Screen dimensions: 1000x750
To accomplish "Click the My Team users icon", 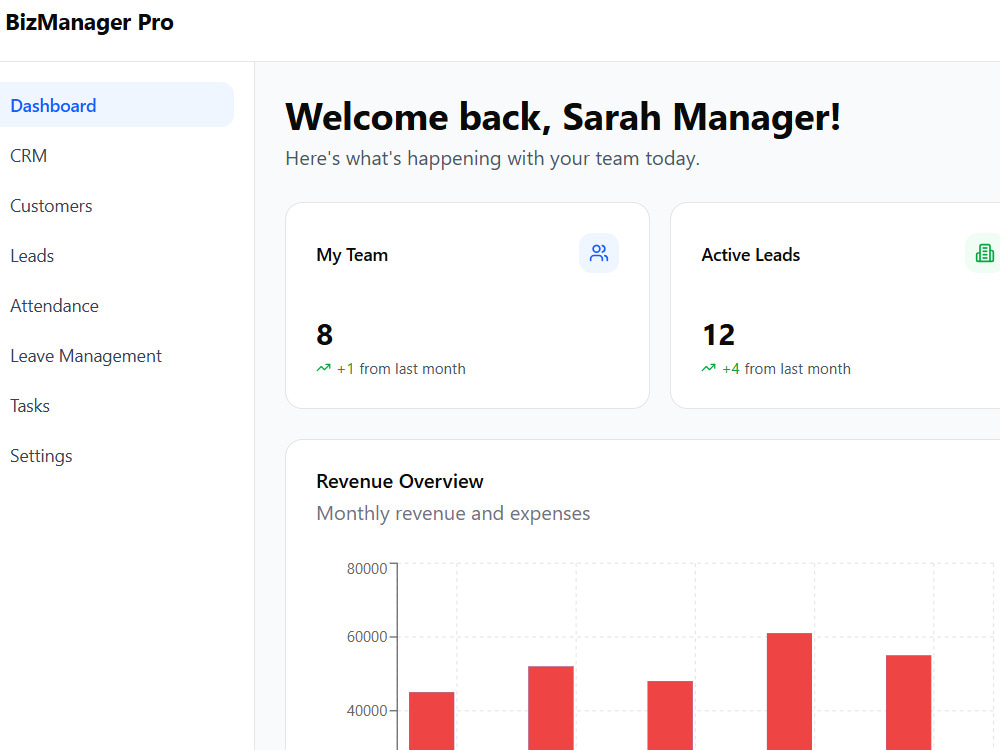I will [x=599, y=253].
